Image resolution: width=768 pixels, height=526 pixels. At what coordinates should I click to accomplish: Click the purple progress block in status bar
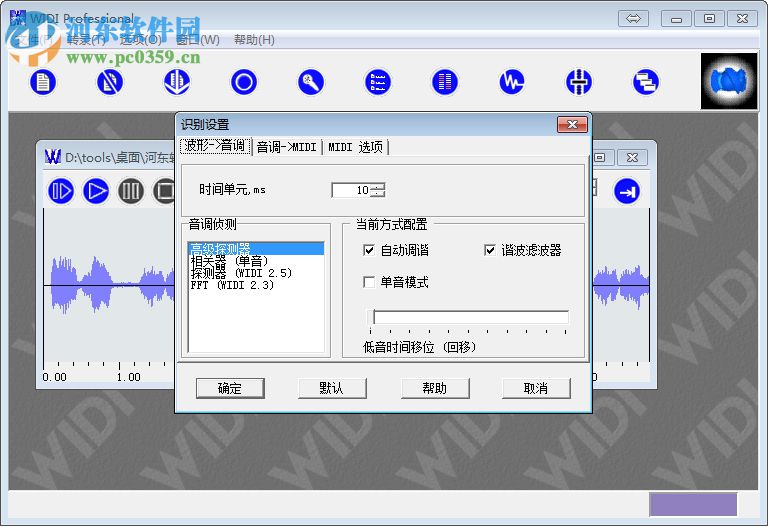tap(693, 504)
